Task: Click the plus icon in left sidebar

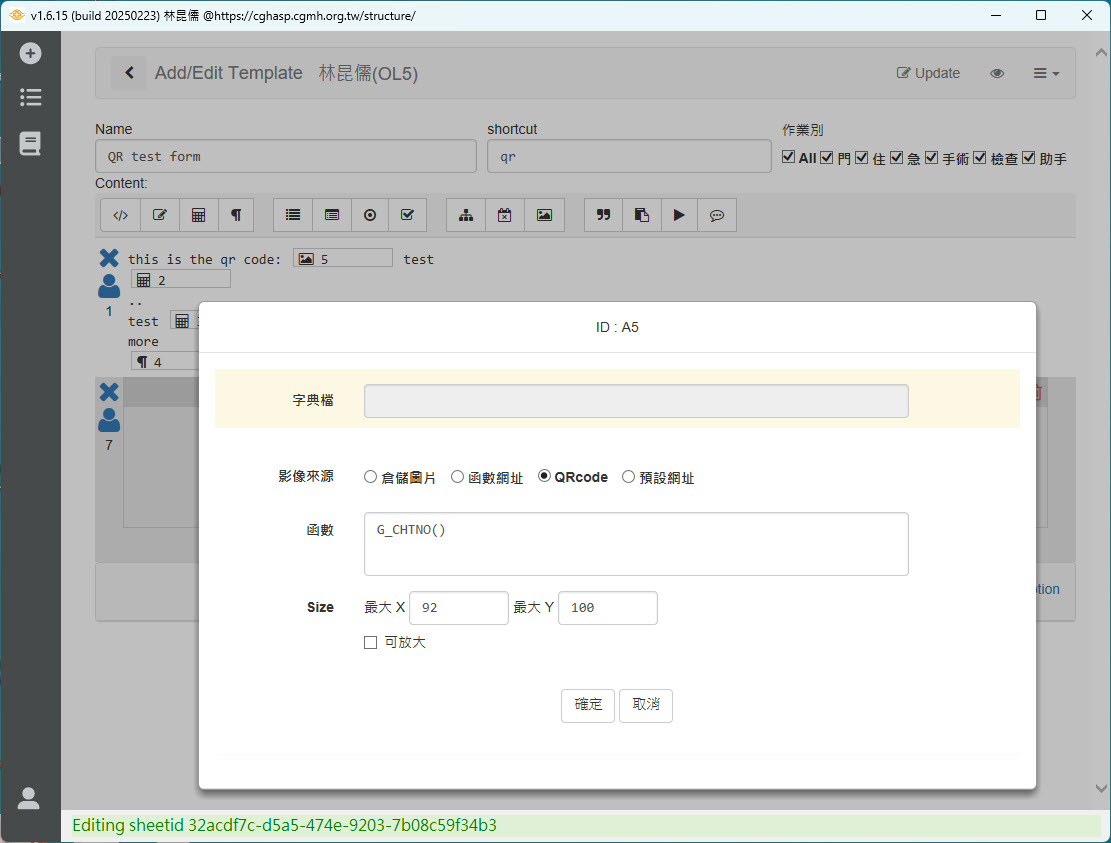Action: pos(30,53)
